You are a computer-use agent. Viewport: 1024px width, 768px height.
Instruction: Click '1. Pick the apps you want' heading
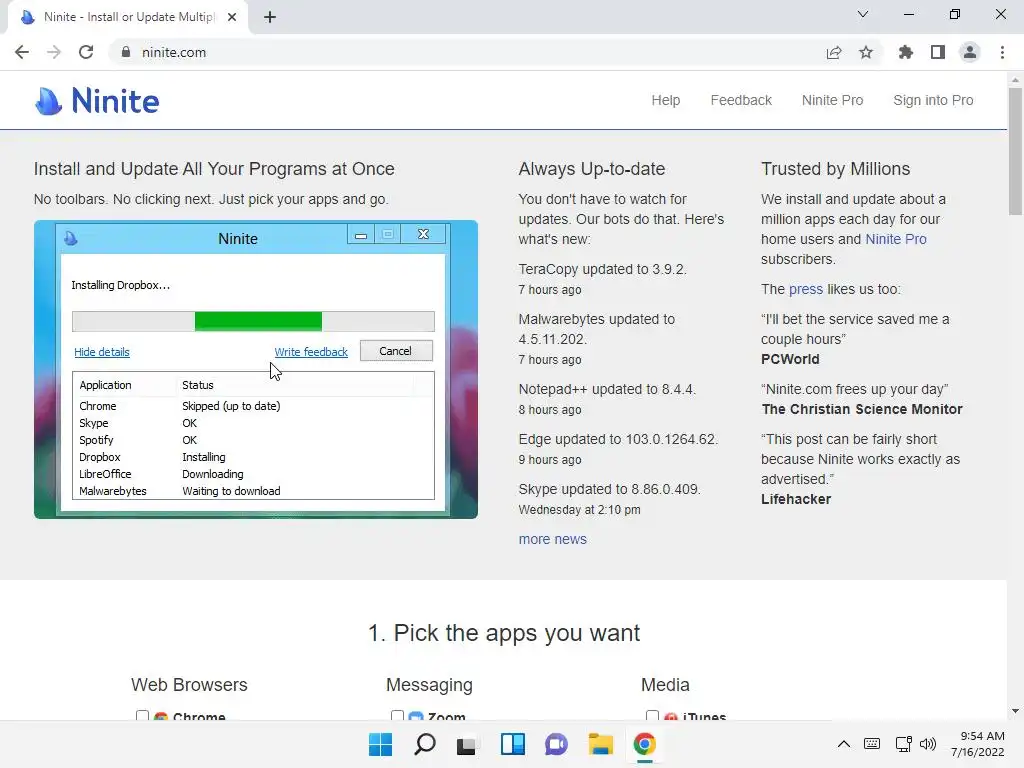click(x=504, y=633)
